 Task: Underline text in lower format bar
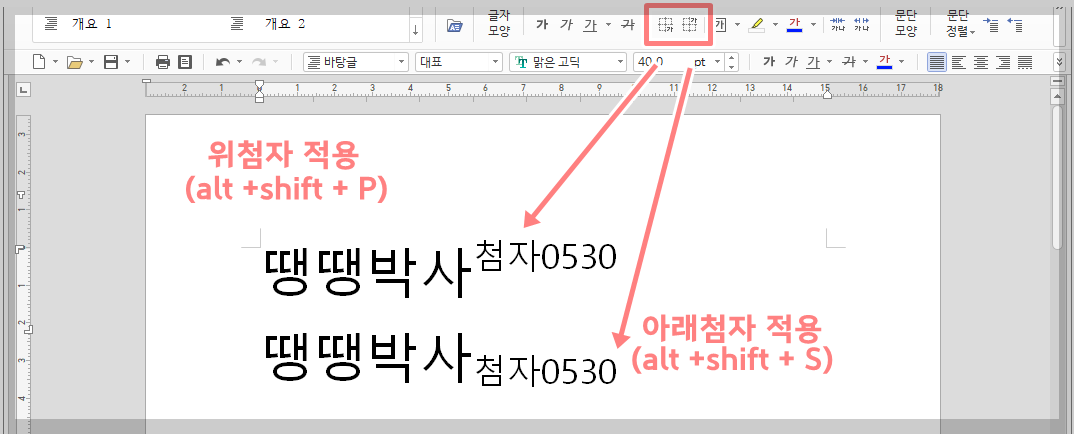coord(813,62)
